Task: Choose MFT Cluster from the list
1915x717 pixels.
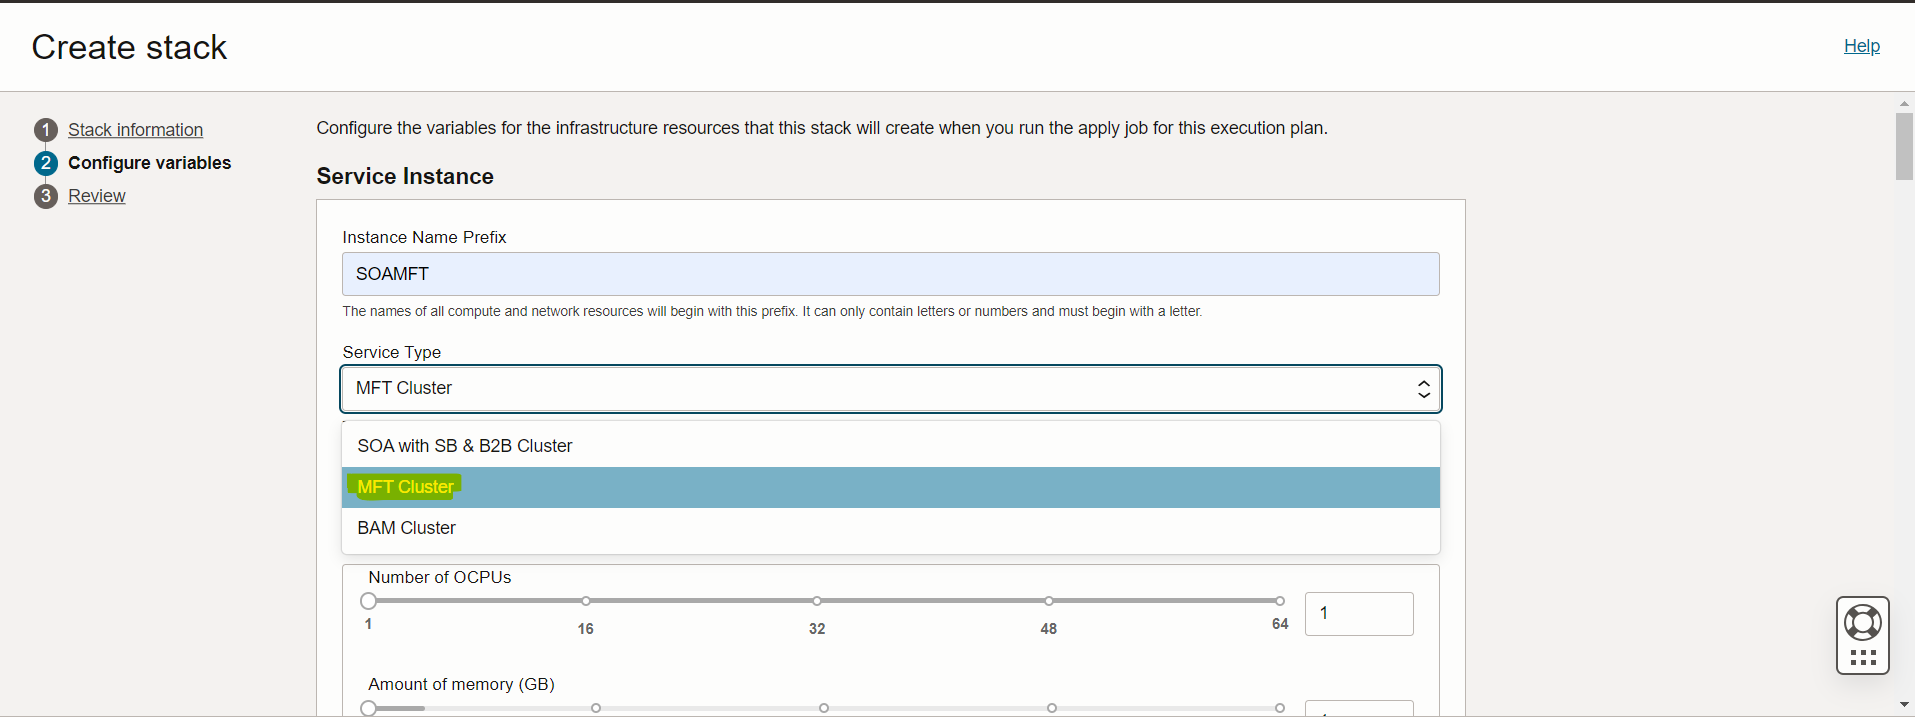Action: (x=406, y=487)
